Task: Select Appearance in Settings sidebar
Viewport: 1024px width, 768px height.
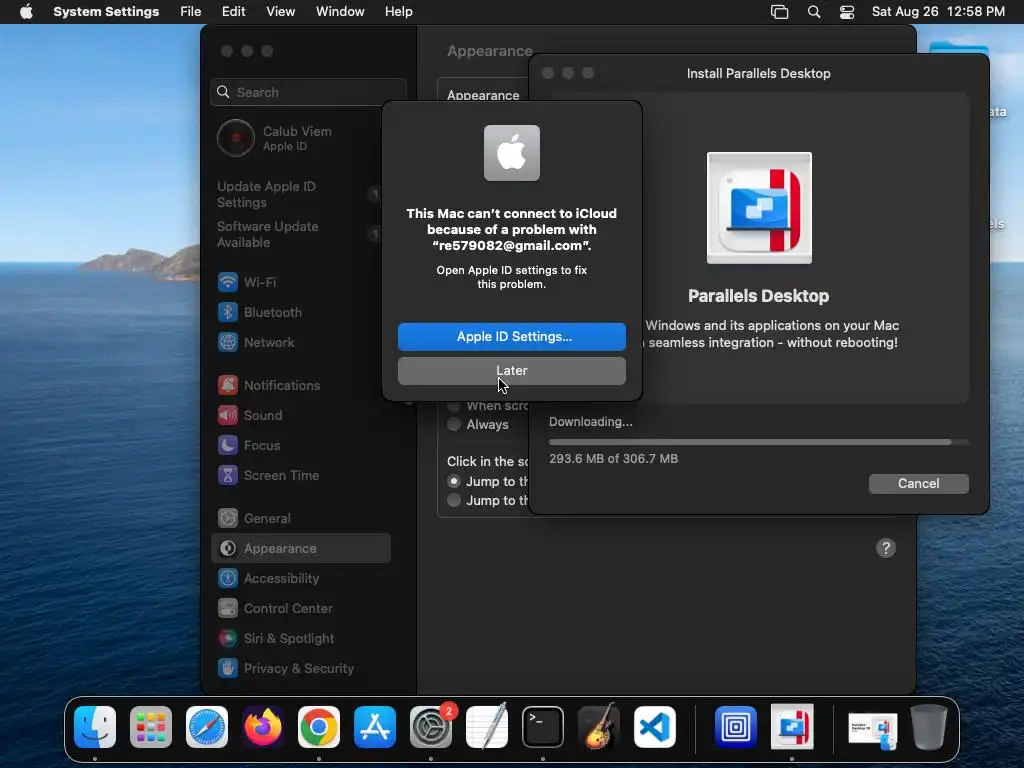Action: (300, 549)
